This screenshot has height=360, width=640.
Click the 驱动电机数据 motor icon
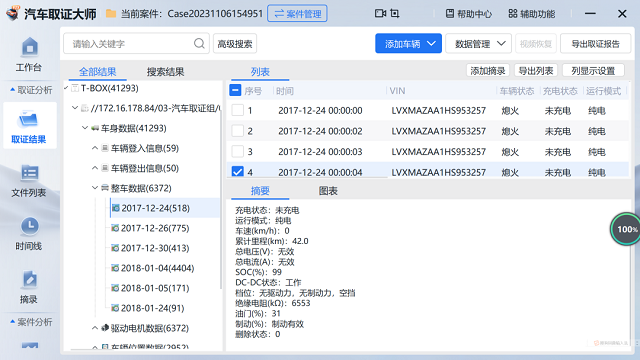(105, 328)
